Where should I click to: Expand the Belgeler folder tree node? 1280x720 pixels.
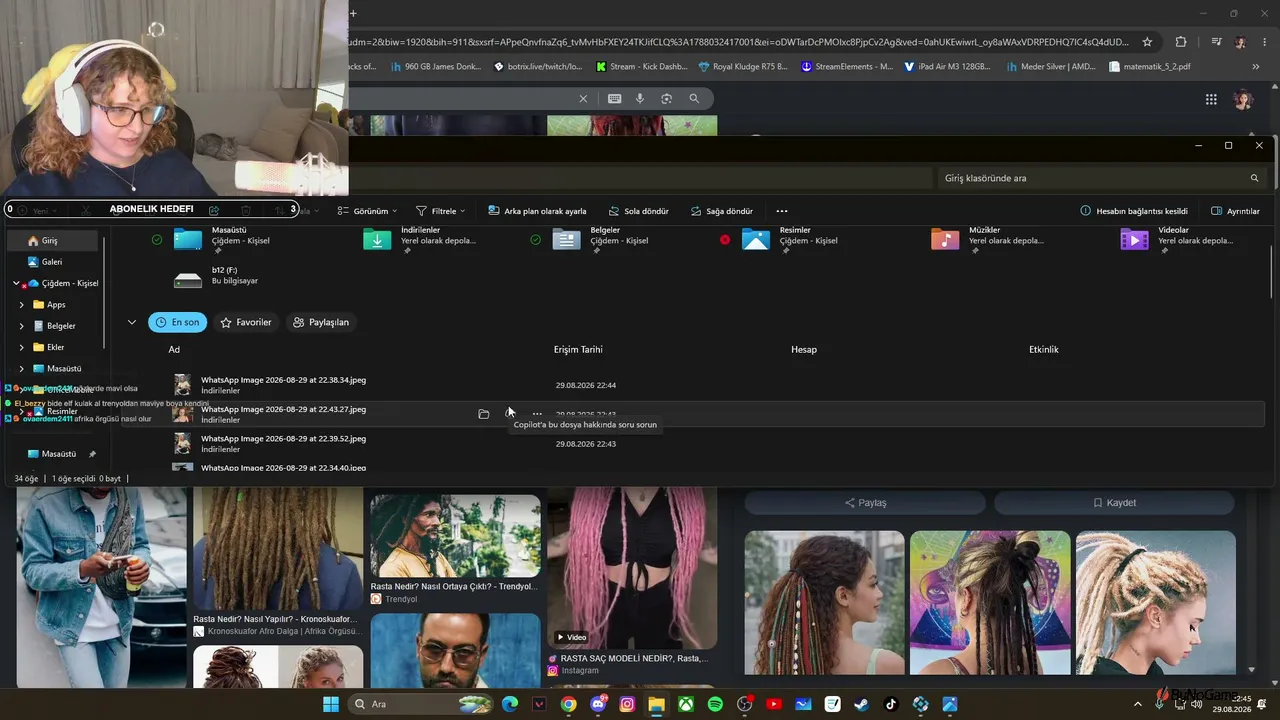[x=22, y=326]
